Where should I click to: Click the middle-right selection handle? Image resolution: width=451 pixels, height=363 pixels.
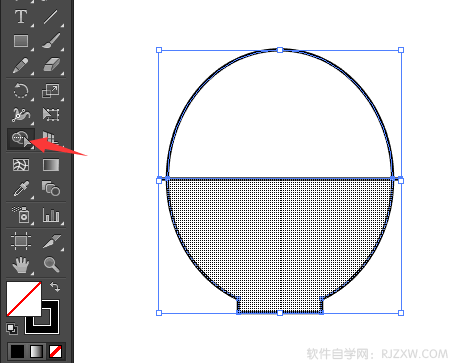(x=401, y=181)
